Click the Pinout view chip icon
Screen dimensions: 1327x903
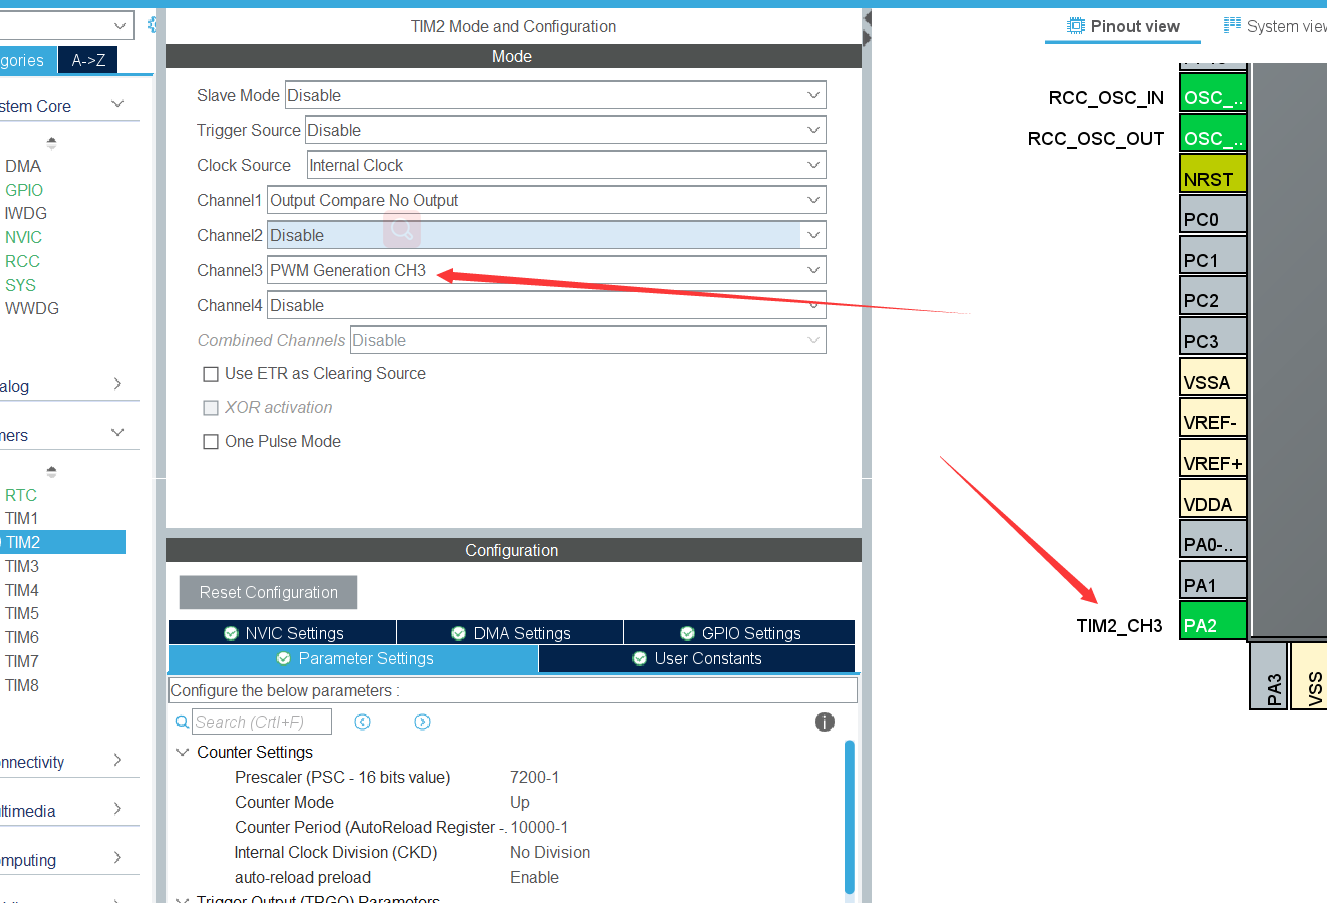tap(1076, 26)
